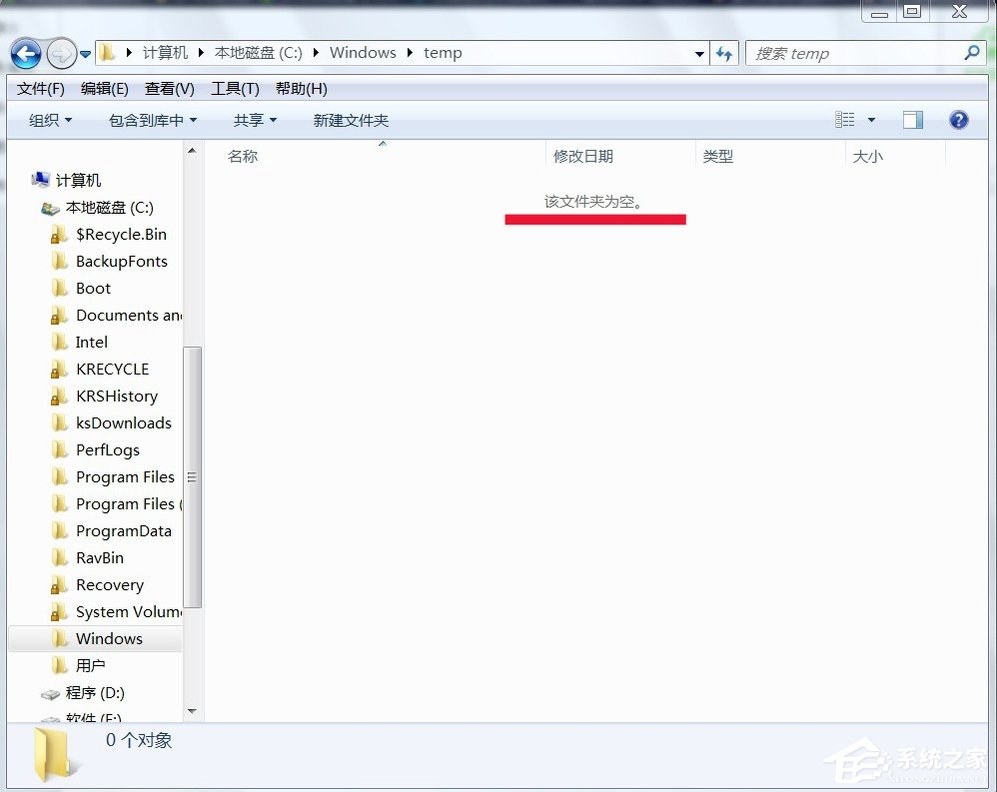Click the search magnifier in the search box
Image resolution: width=997 pixels, height=792 pixels.
pyautogui.click(x=971, y=53)
